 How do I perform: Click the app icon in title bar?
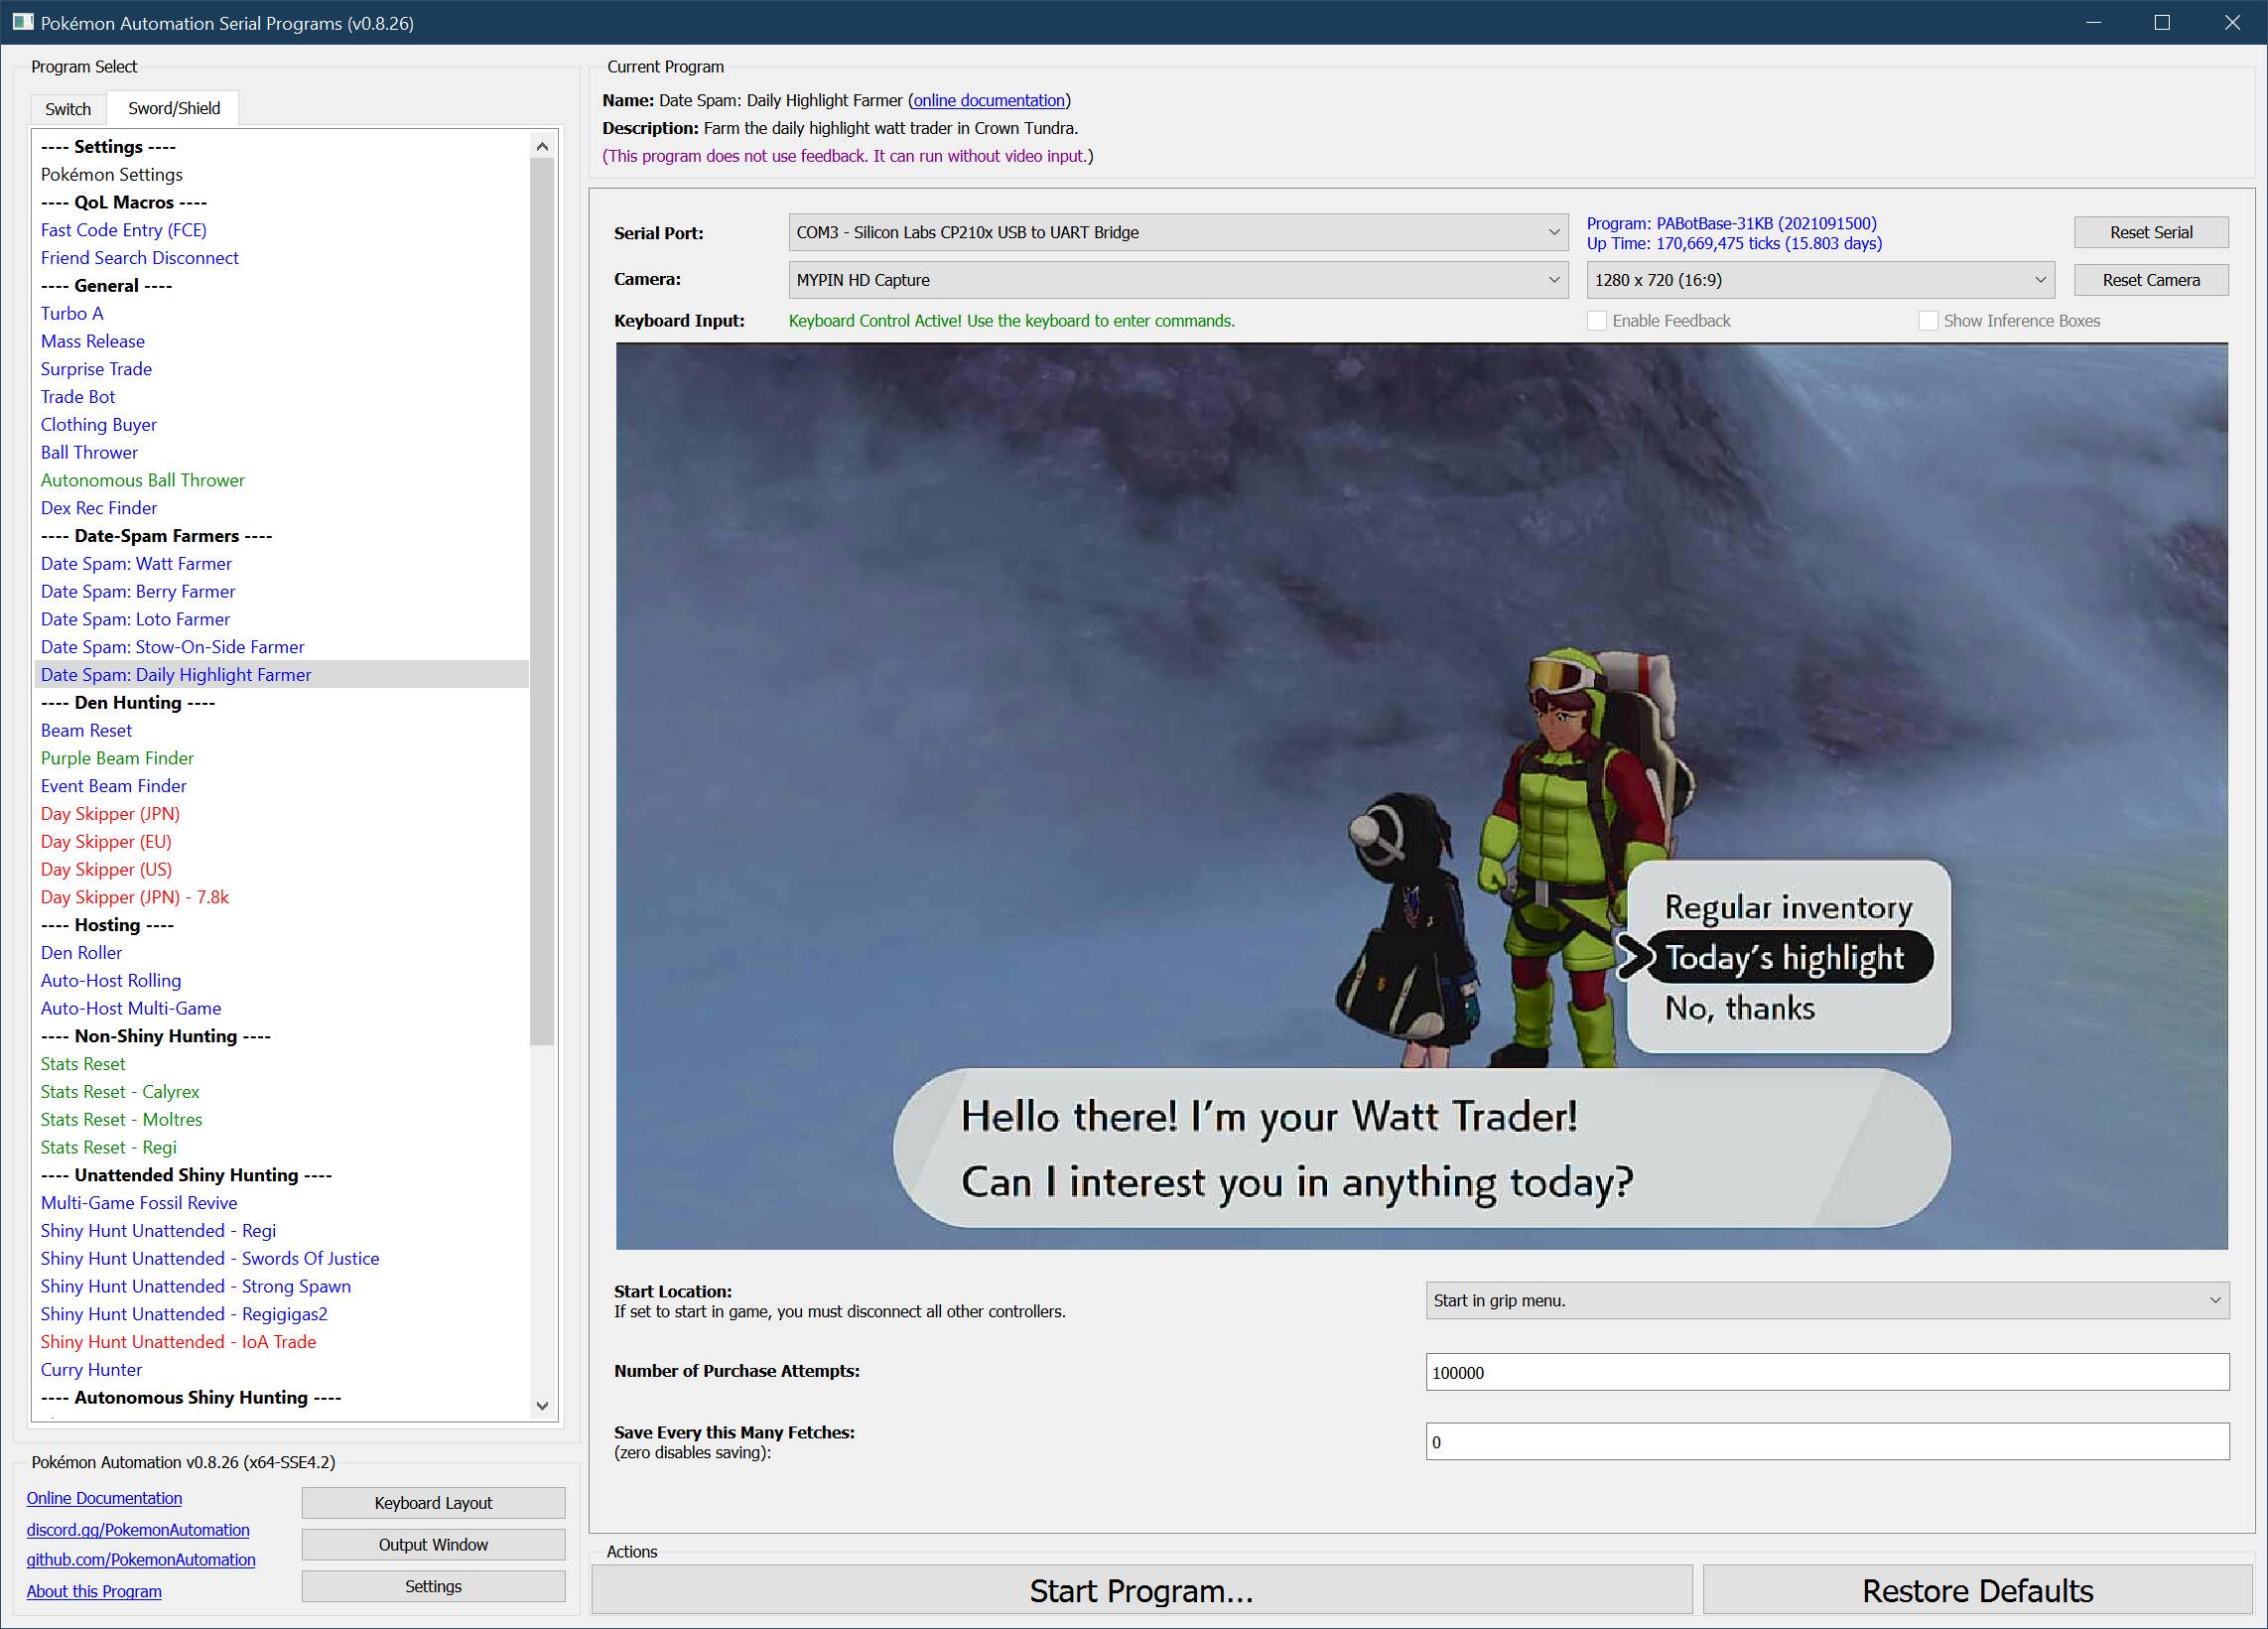click(x=22, y=22)
